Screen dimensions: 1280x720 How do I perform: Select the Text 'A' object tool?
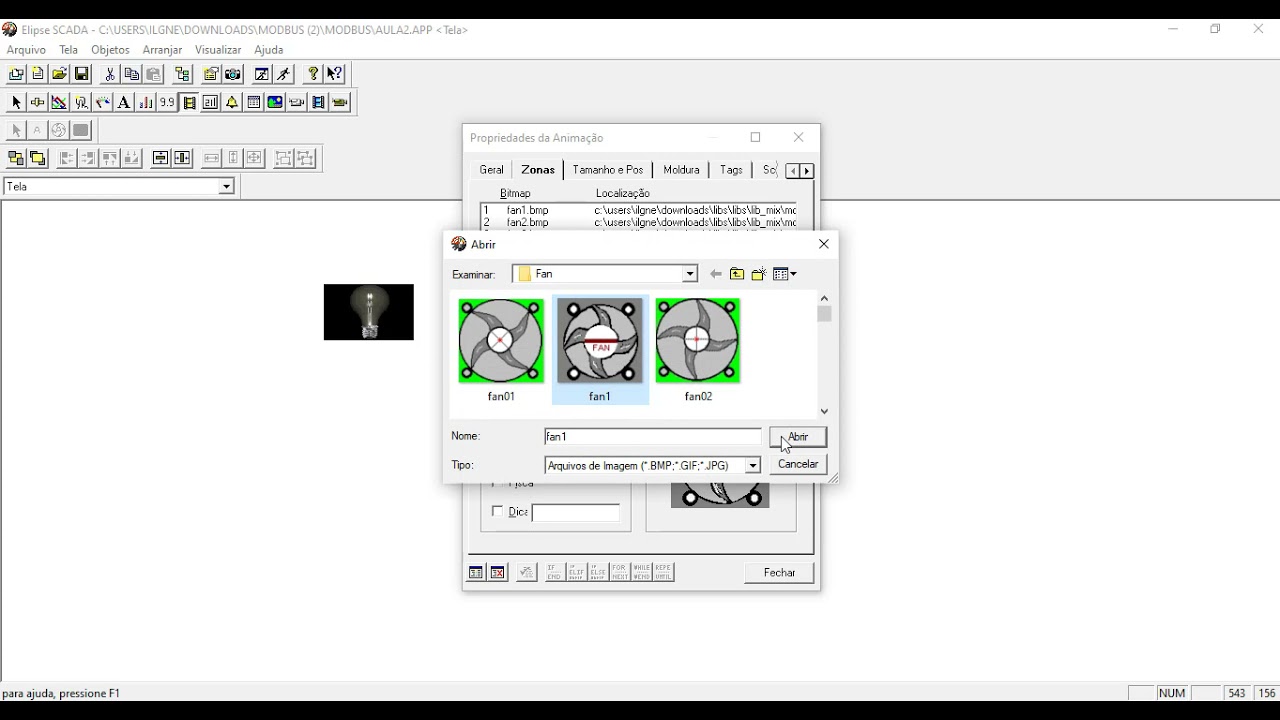124,102
